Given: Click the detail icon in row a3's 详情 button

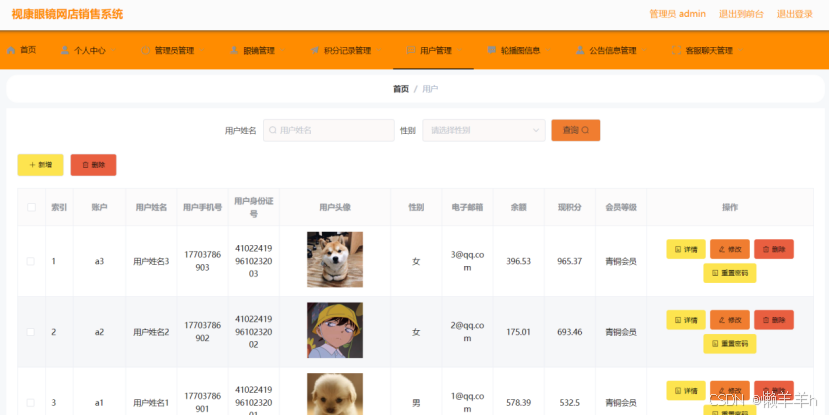Looking at the screenshot, I should coord(678,249).
